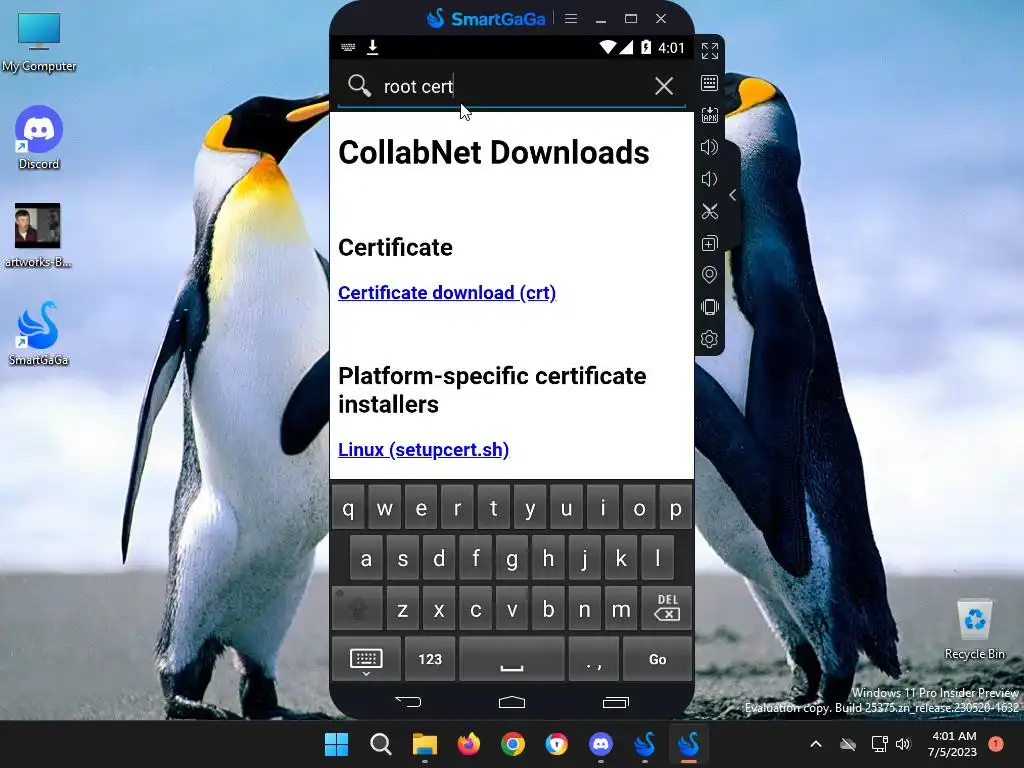Open volume control in system tray

(x=903, y=744)
